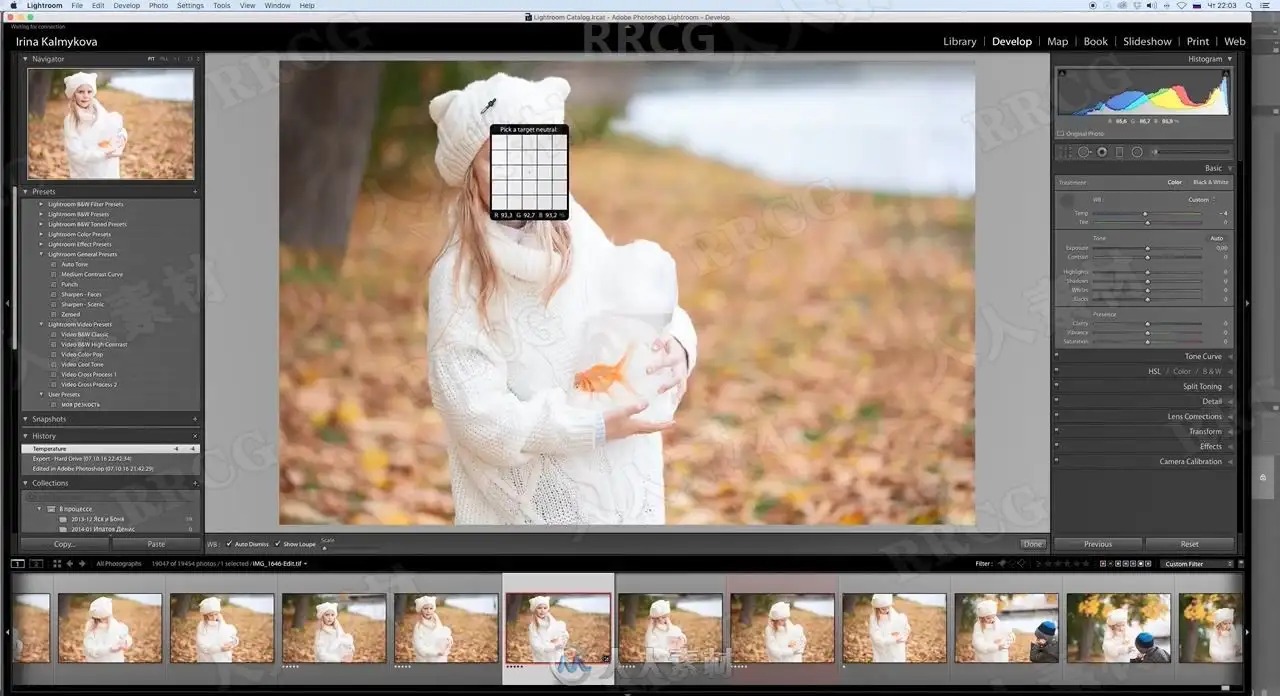Filter by flagged status flag icon
This screenshot has width=1280, height=696.
(1001, 564)
